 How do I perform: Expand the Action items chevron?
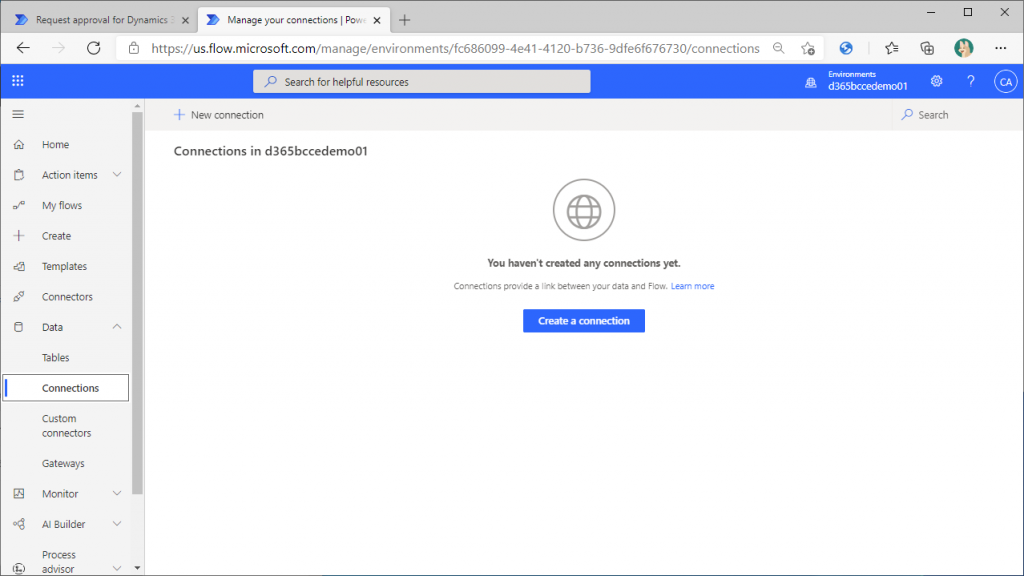tap(117, 174)
